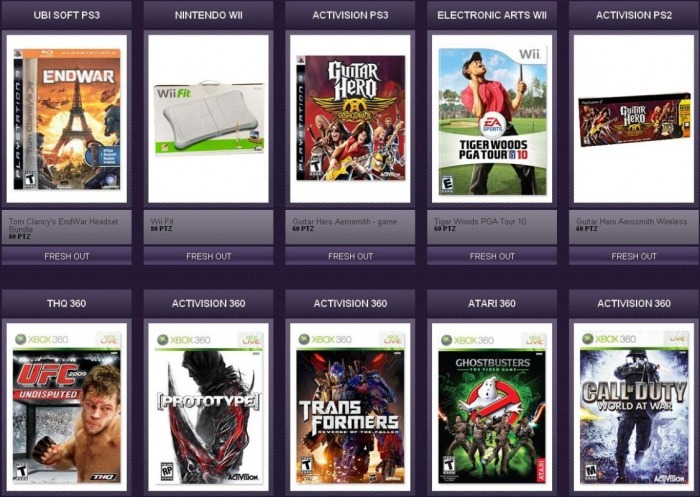Select the Transformers Revenge of the Fallen cover
700x497 pixels.
350,407
